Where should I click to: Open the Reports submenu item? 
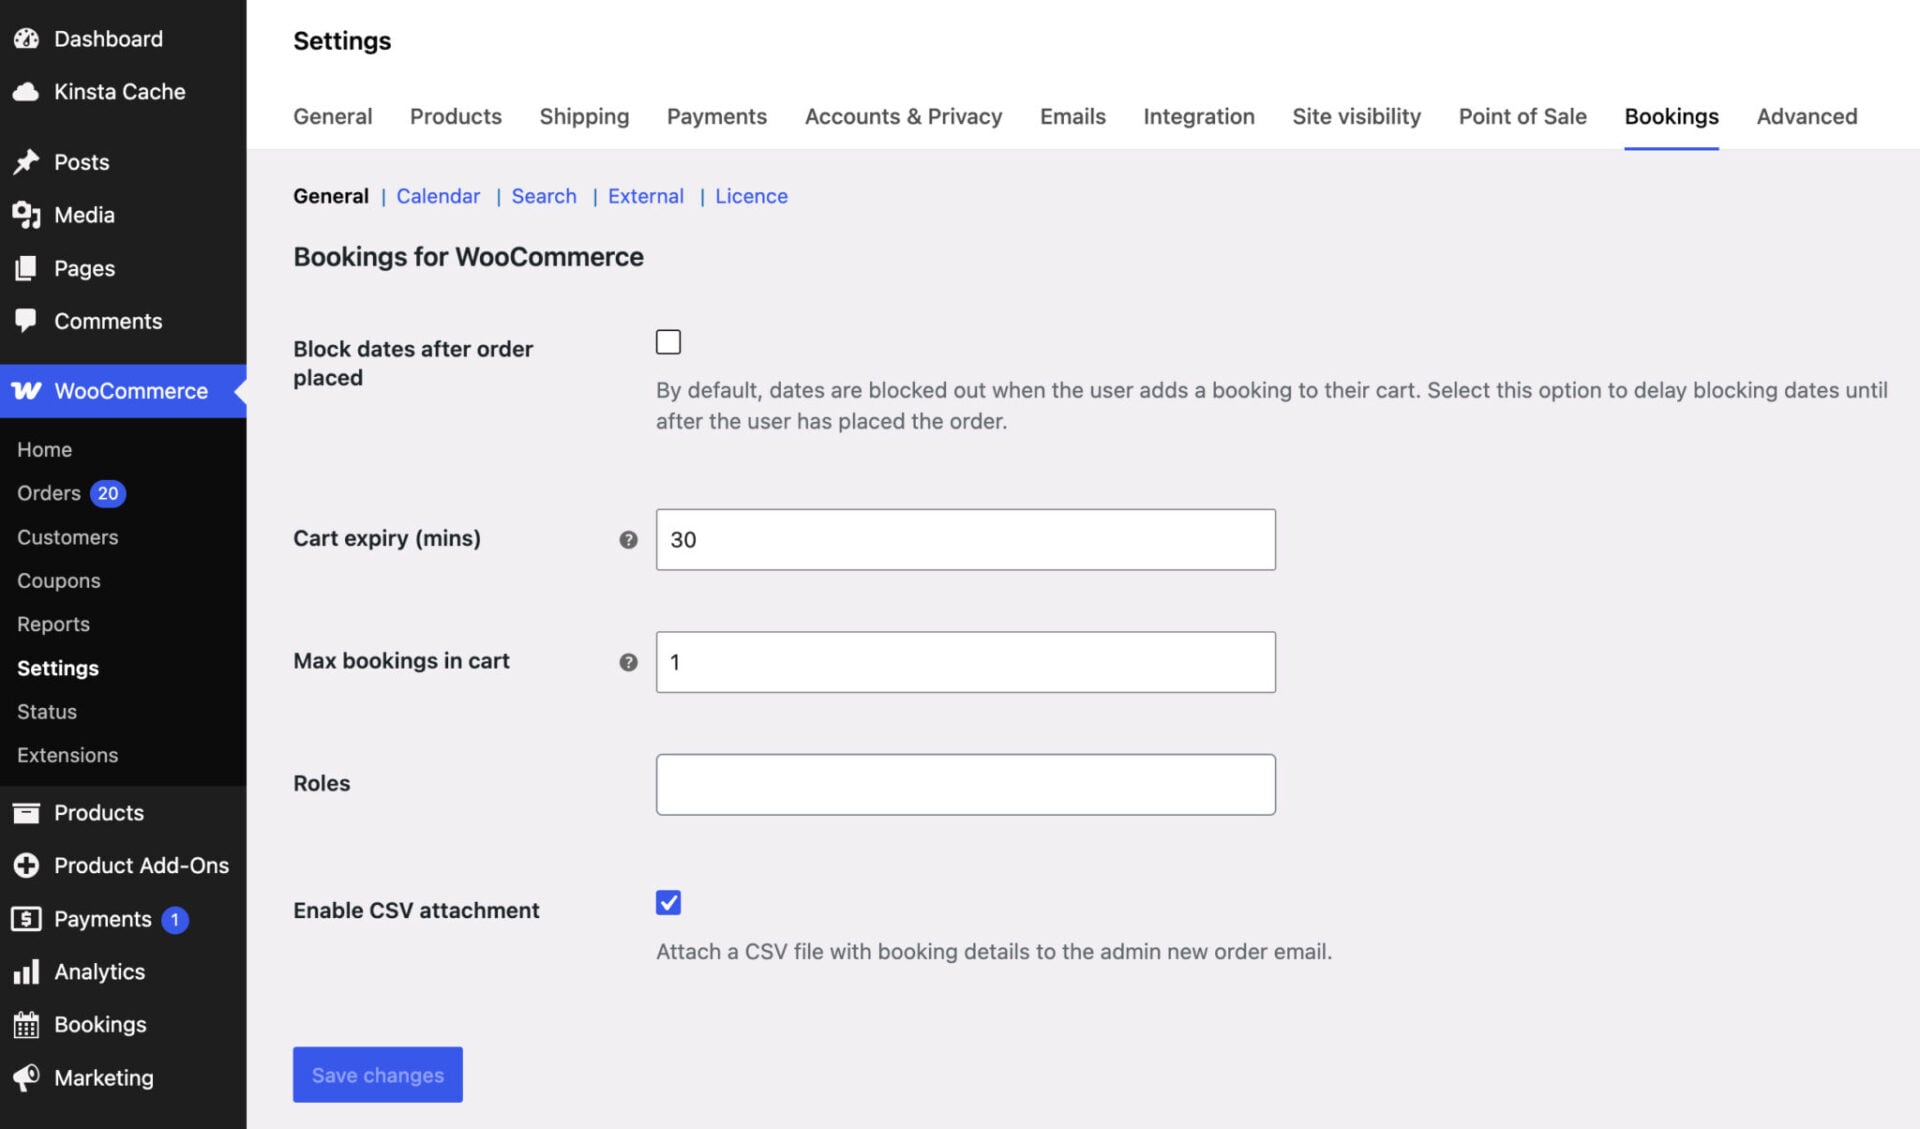click(x=53, y=624)
